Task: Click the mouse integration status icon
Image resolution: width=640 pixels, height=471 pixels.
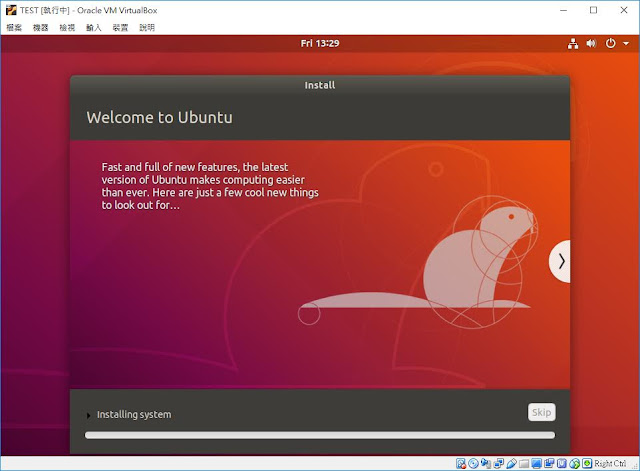Action: pos(574,463)
